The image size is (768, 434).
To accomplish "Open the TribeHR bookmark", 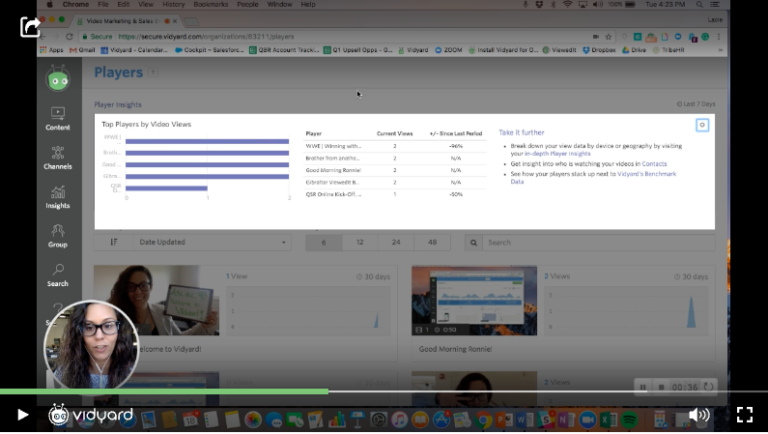I will 668,50.
